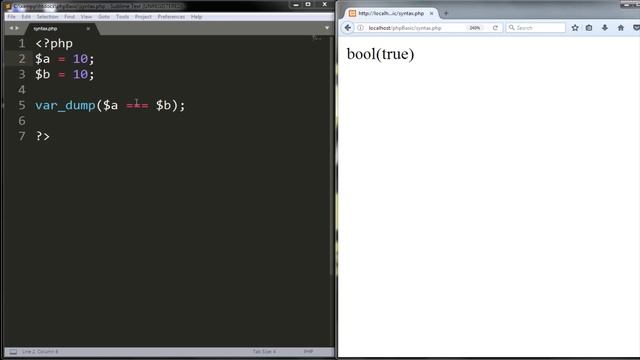640x360 pixels.
Task: Open the Project menu
Action: coord(143,17)
